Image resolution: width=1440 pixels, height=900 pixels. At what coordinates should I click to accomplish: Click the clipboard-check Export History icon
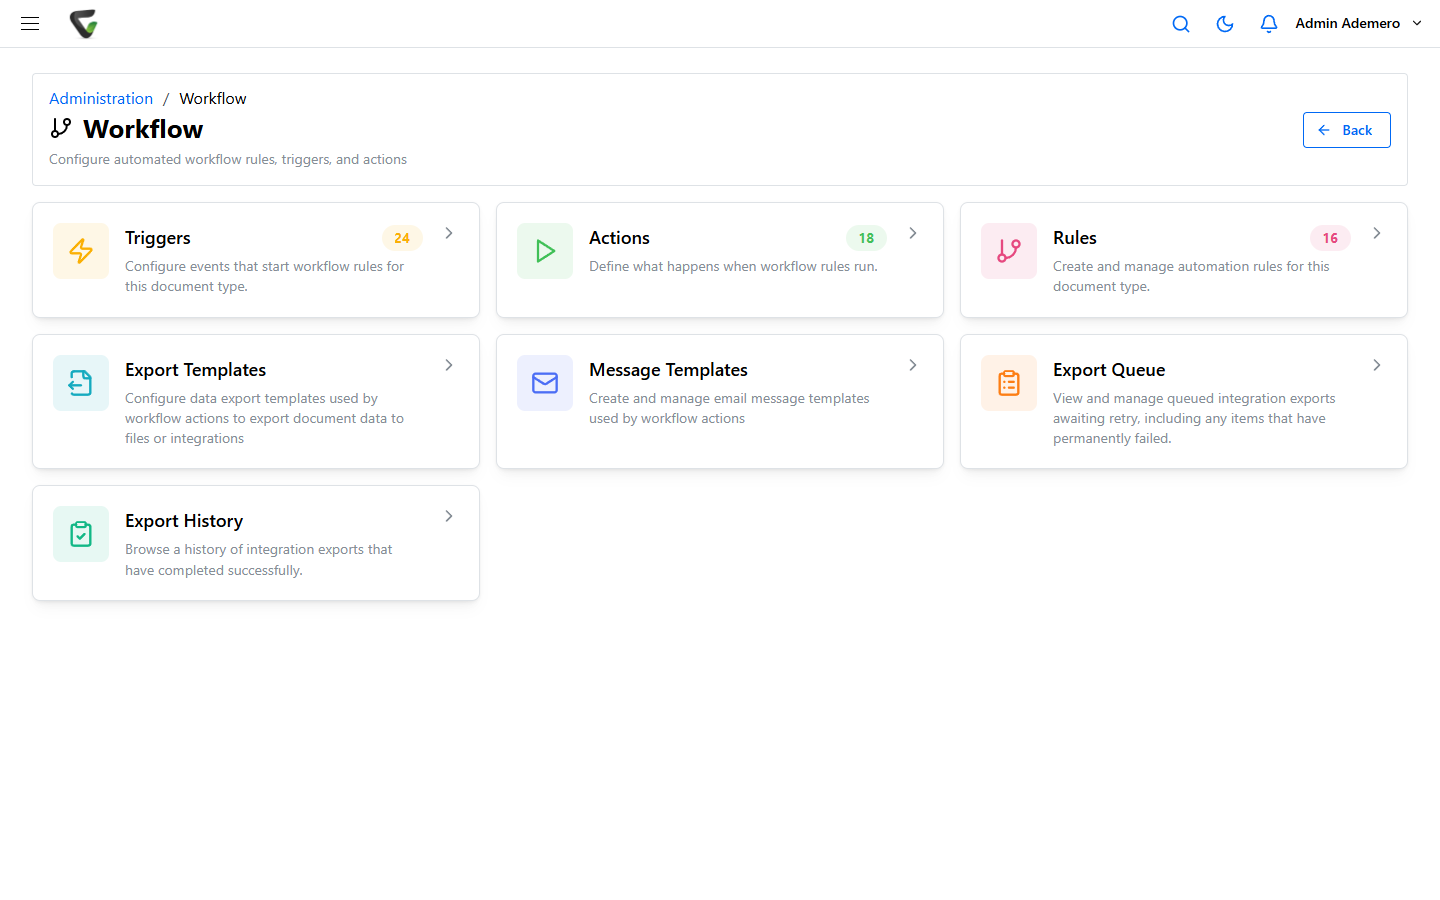click(81, 534)
